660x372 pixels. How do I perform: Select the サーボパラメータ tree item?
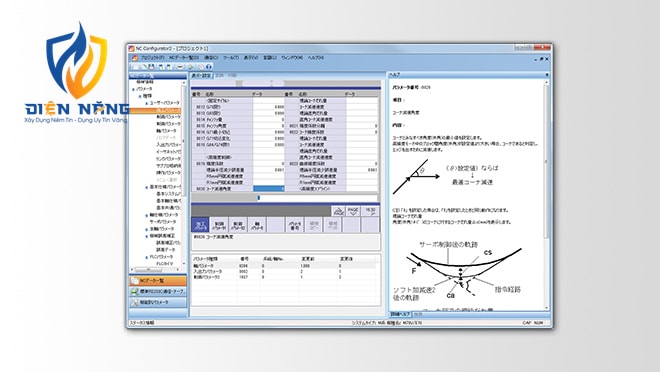pos(163,222)
